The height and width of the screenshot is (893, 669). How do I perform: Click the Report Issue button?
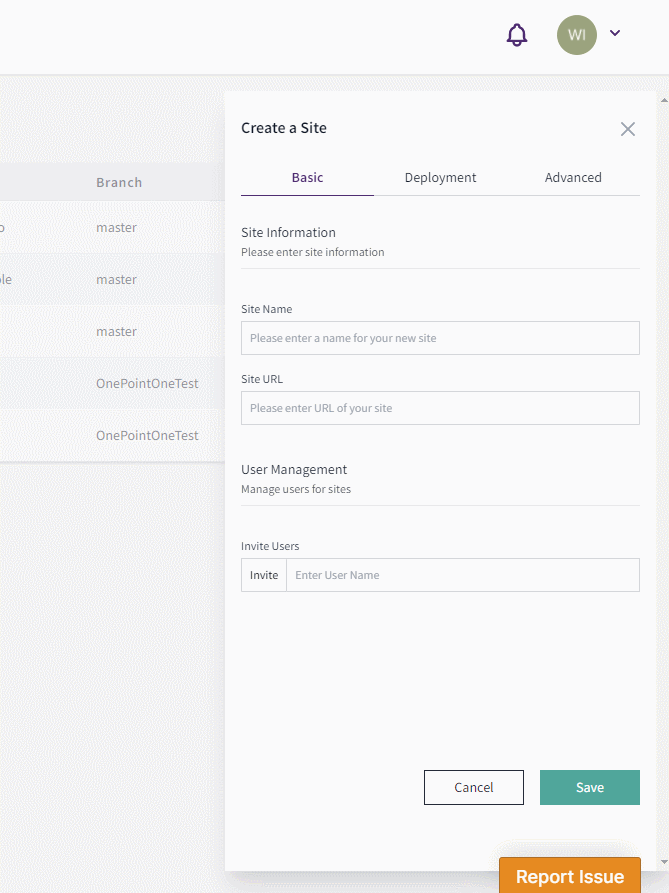(x=570, y=876)
